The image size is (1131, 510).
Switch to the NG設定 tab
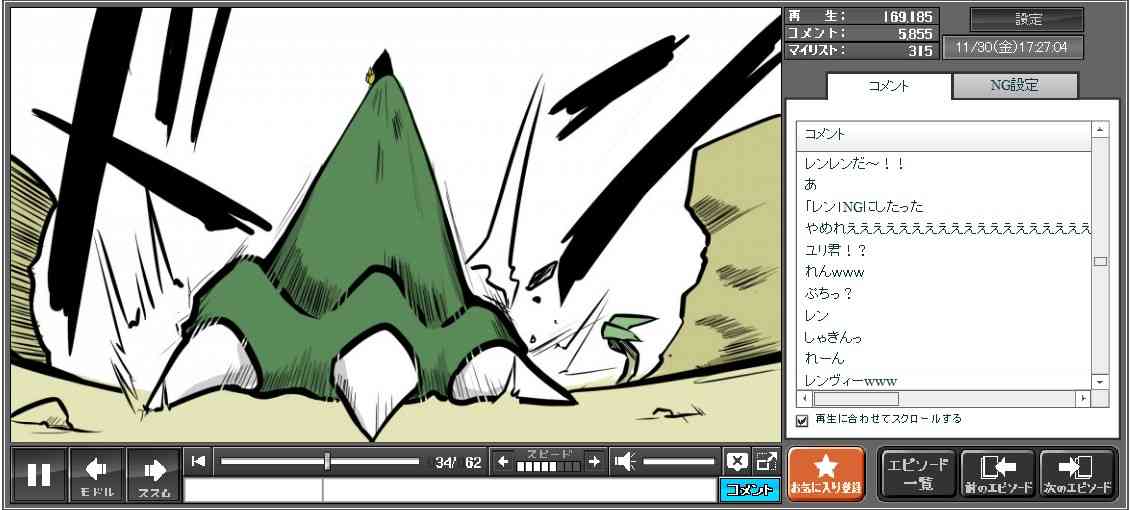coord(1014,86)
